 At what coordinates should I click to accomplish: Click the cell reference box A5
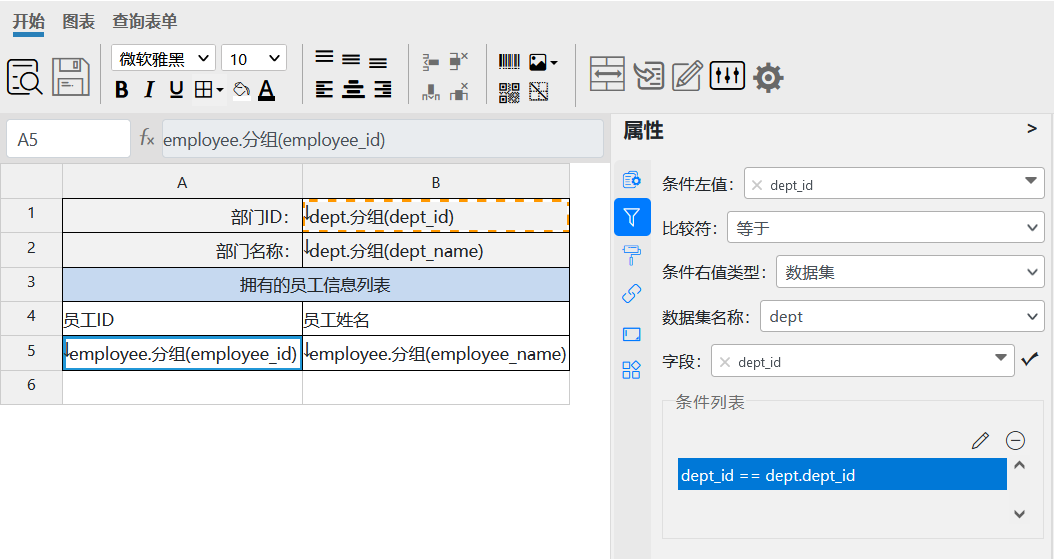pos(68,139)
